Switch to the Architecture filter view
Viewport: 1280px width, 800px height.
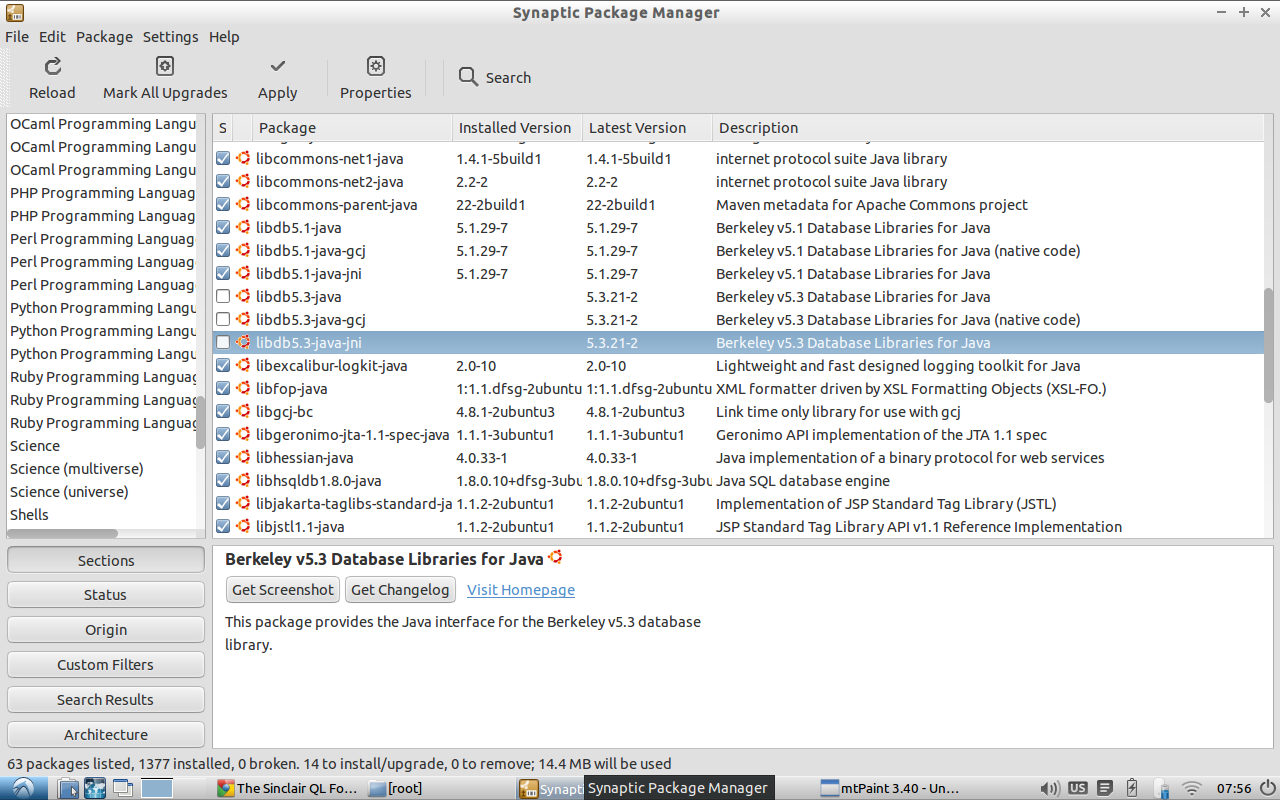click(106, 734)
